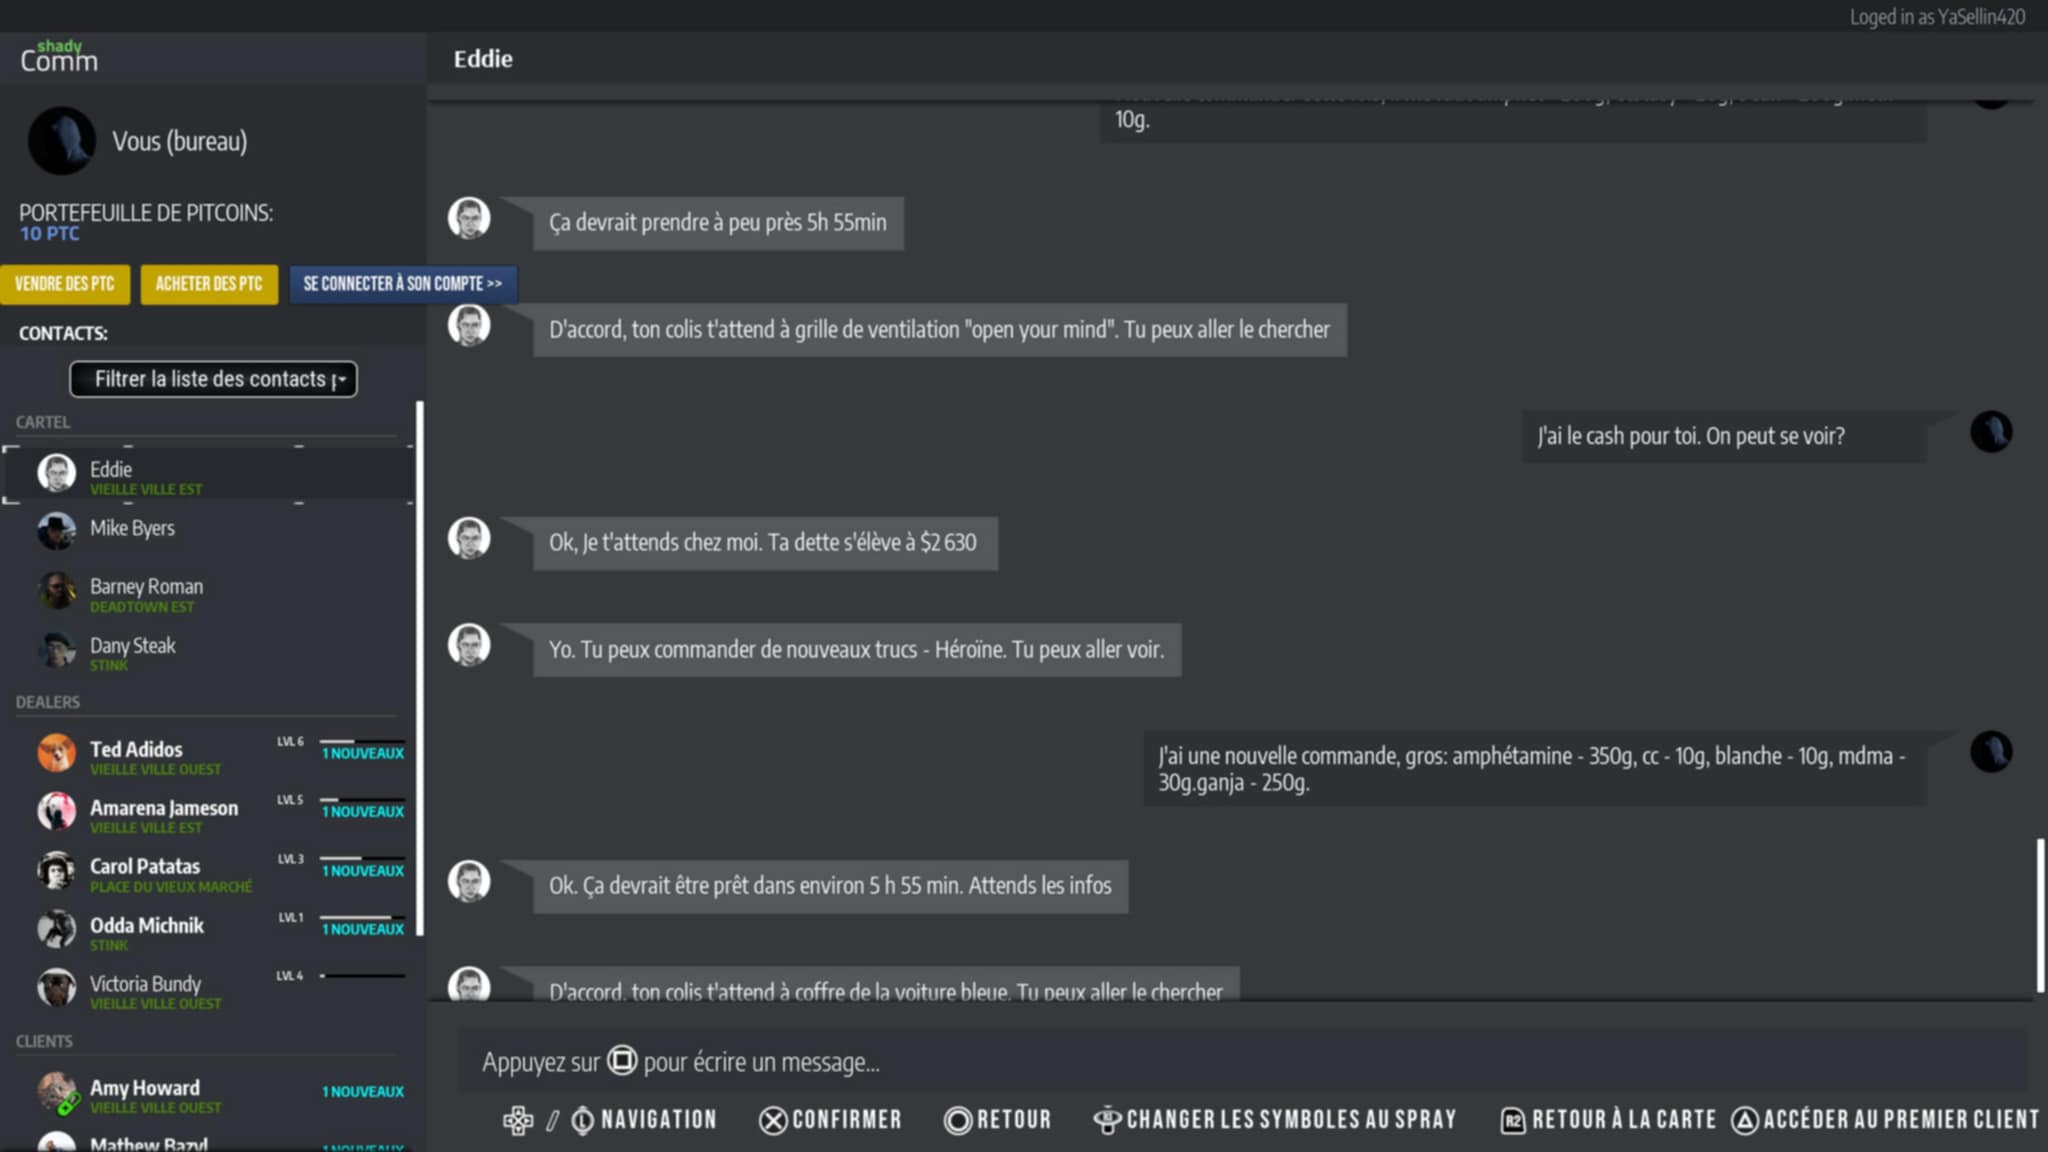2048x1152 pixels.
Task: Click the Eddie chat header title
Action: coord(483,59)
